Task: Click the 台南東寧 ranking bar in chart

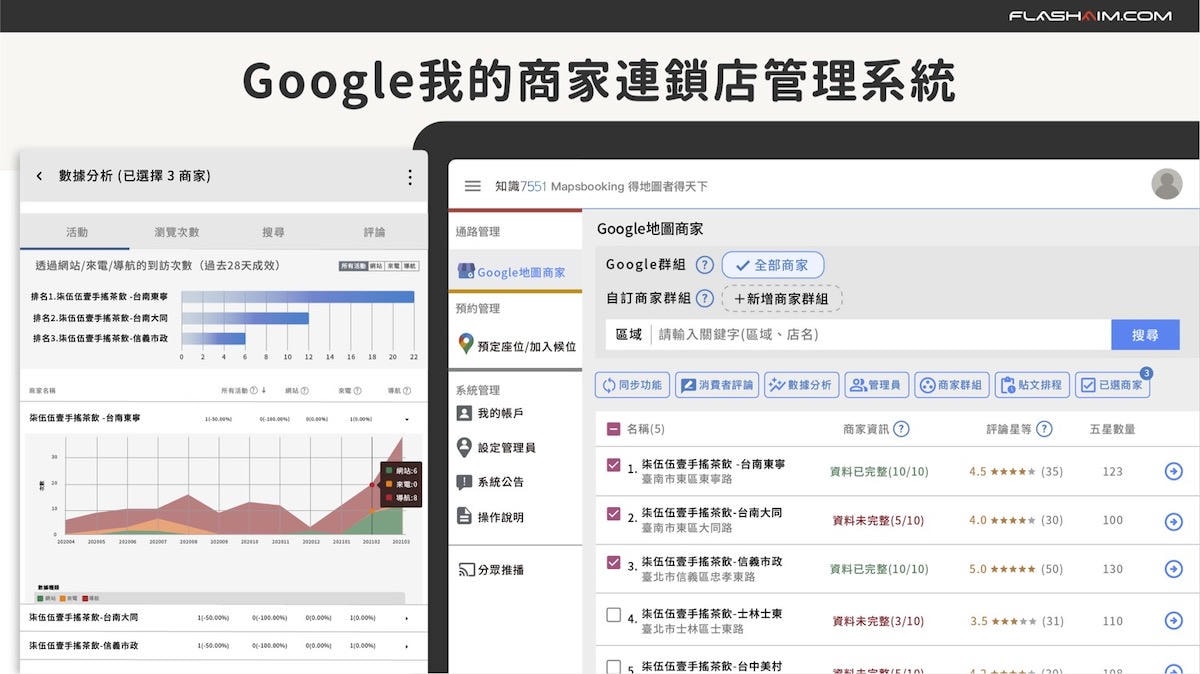Action: coord(298,297)
